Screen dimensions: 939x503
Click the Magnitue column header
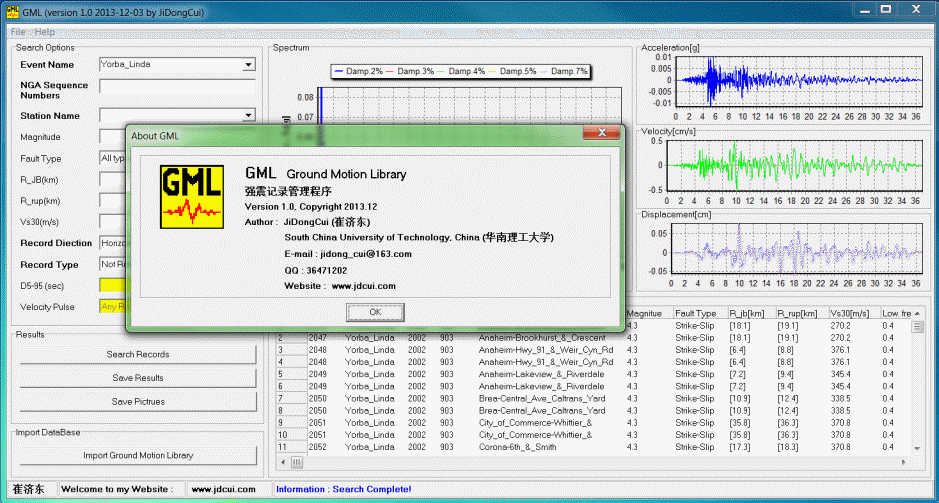click(x=648, y=313)
